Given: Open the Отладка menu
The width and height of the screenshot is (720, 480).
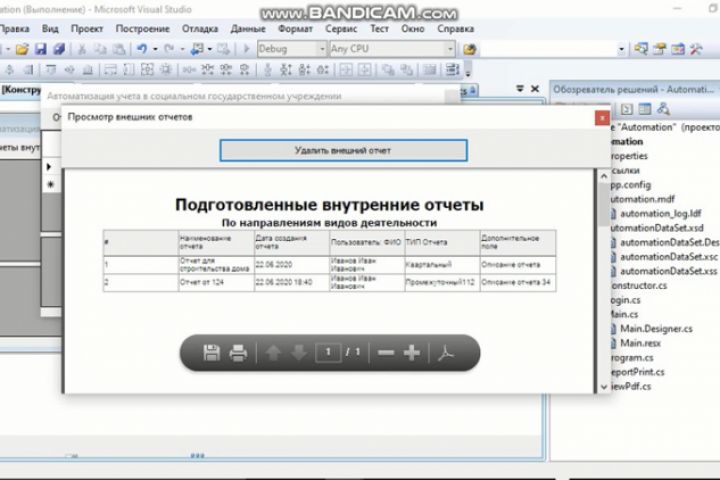Looking at the screenshot, I should (200, 28).
